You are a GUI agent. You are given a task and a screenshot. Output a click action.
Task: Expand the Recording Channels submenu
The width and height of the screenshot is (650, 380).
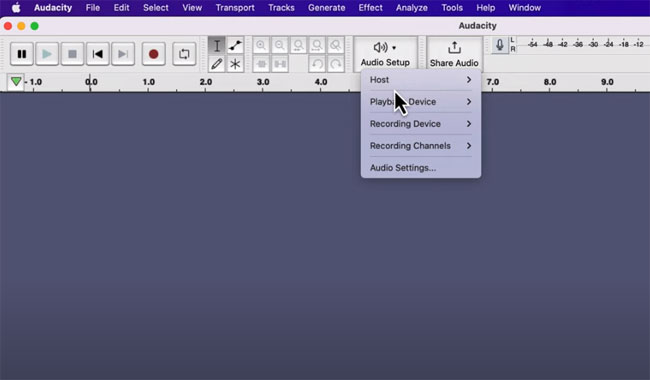pos(421,145)
